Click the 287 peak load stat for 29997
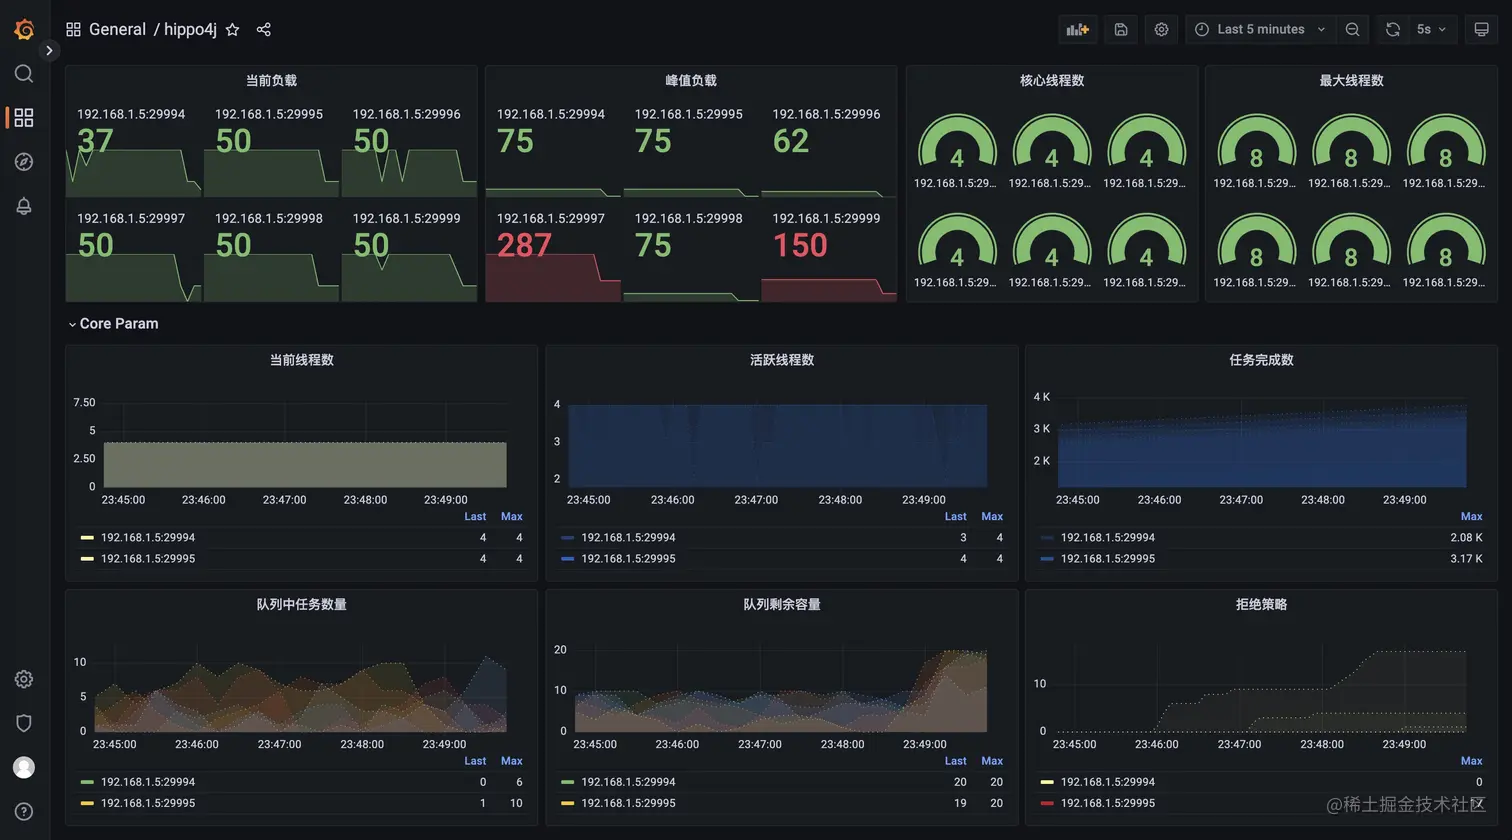 (524, 245)
